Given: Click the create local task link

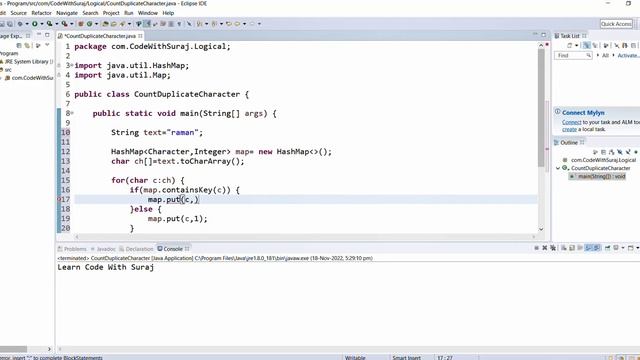Looking at the screenshot, I should (569, 129).
